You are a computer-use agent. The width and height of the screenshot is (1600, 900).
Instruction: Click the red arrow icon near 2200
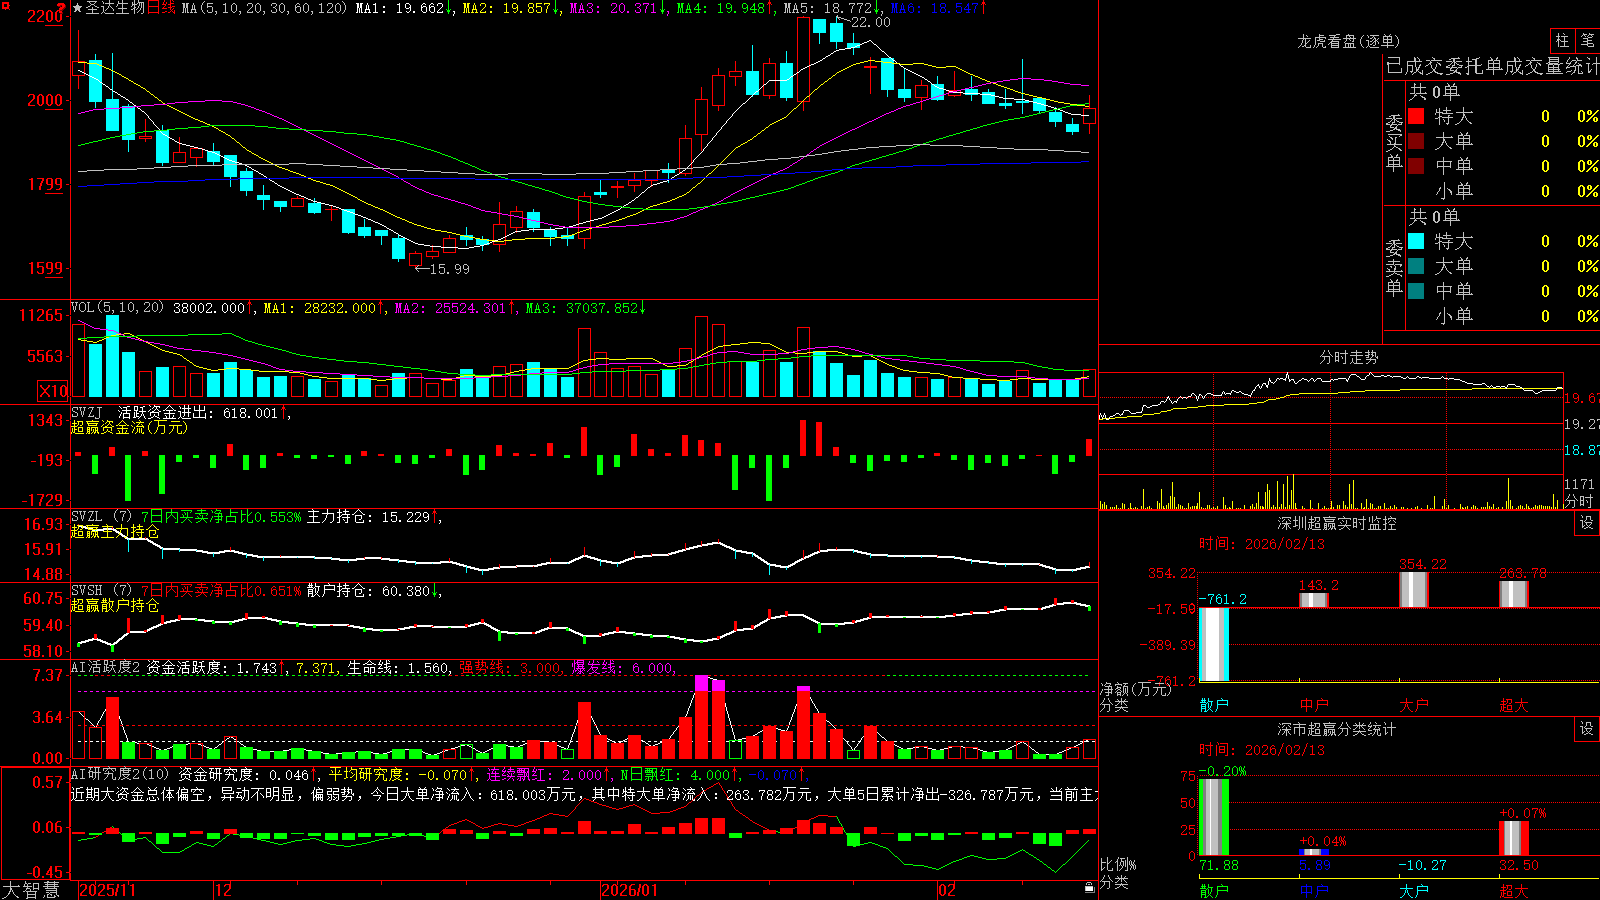point(62,8)
